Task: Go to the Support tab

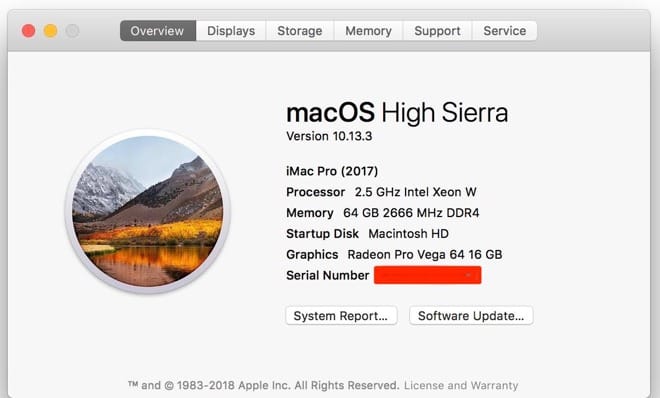Action: point(437,31)
